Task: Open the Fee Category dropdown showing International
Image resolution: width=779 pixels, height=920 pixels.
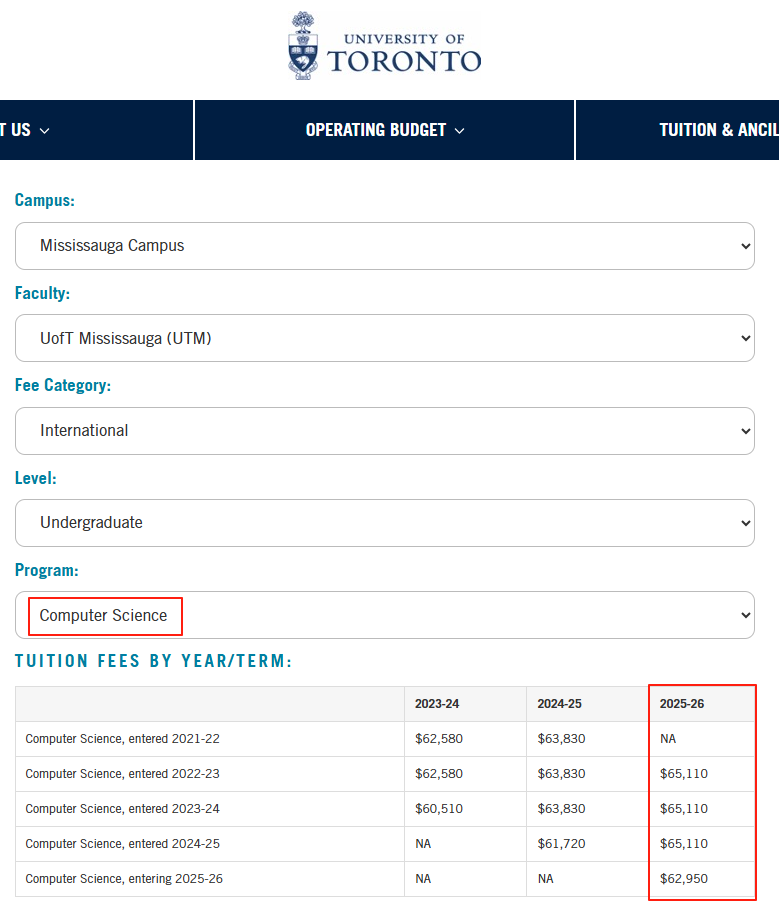Action: [x=385, y=431]
